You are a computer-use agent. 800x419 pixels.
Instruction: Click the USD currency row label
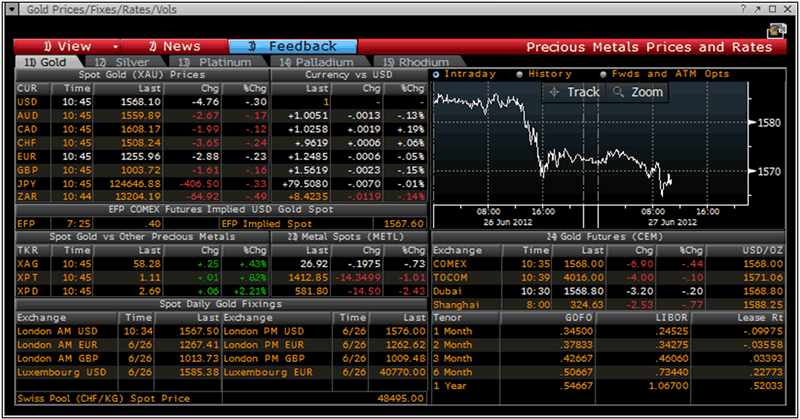pos(27,102)
